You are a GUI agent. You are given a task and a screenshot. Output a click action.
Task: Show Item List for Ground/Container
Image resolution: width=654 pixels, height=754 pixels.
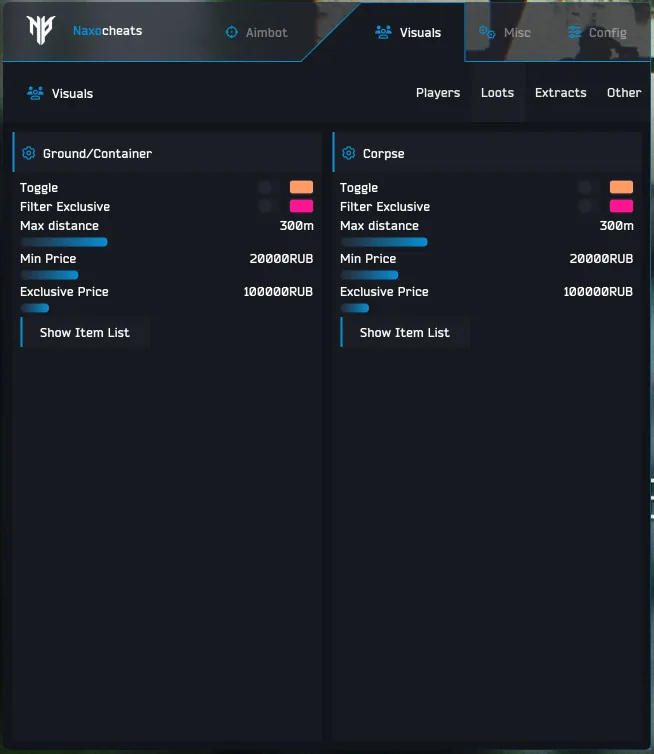85,332
